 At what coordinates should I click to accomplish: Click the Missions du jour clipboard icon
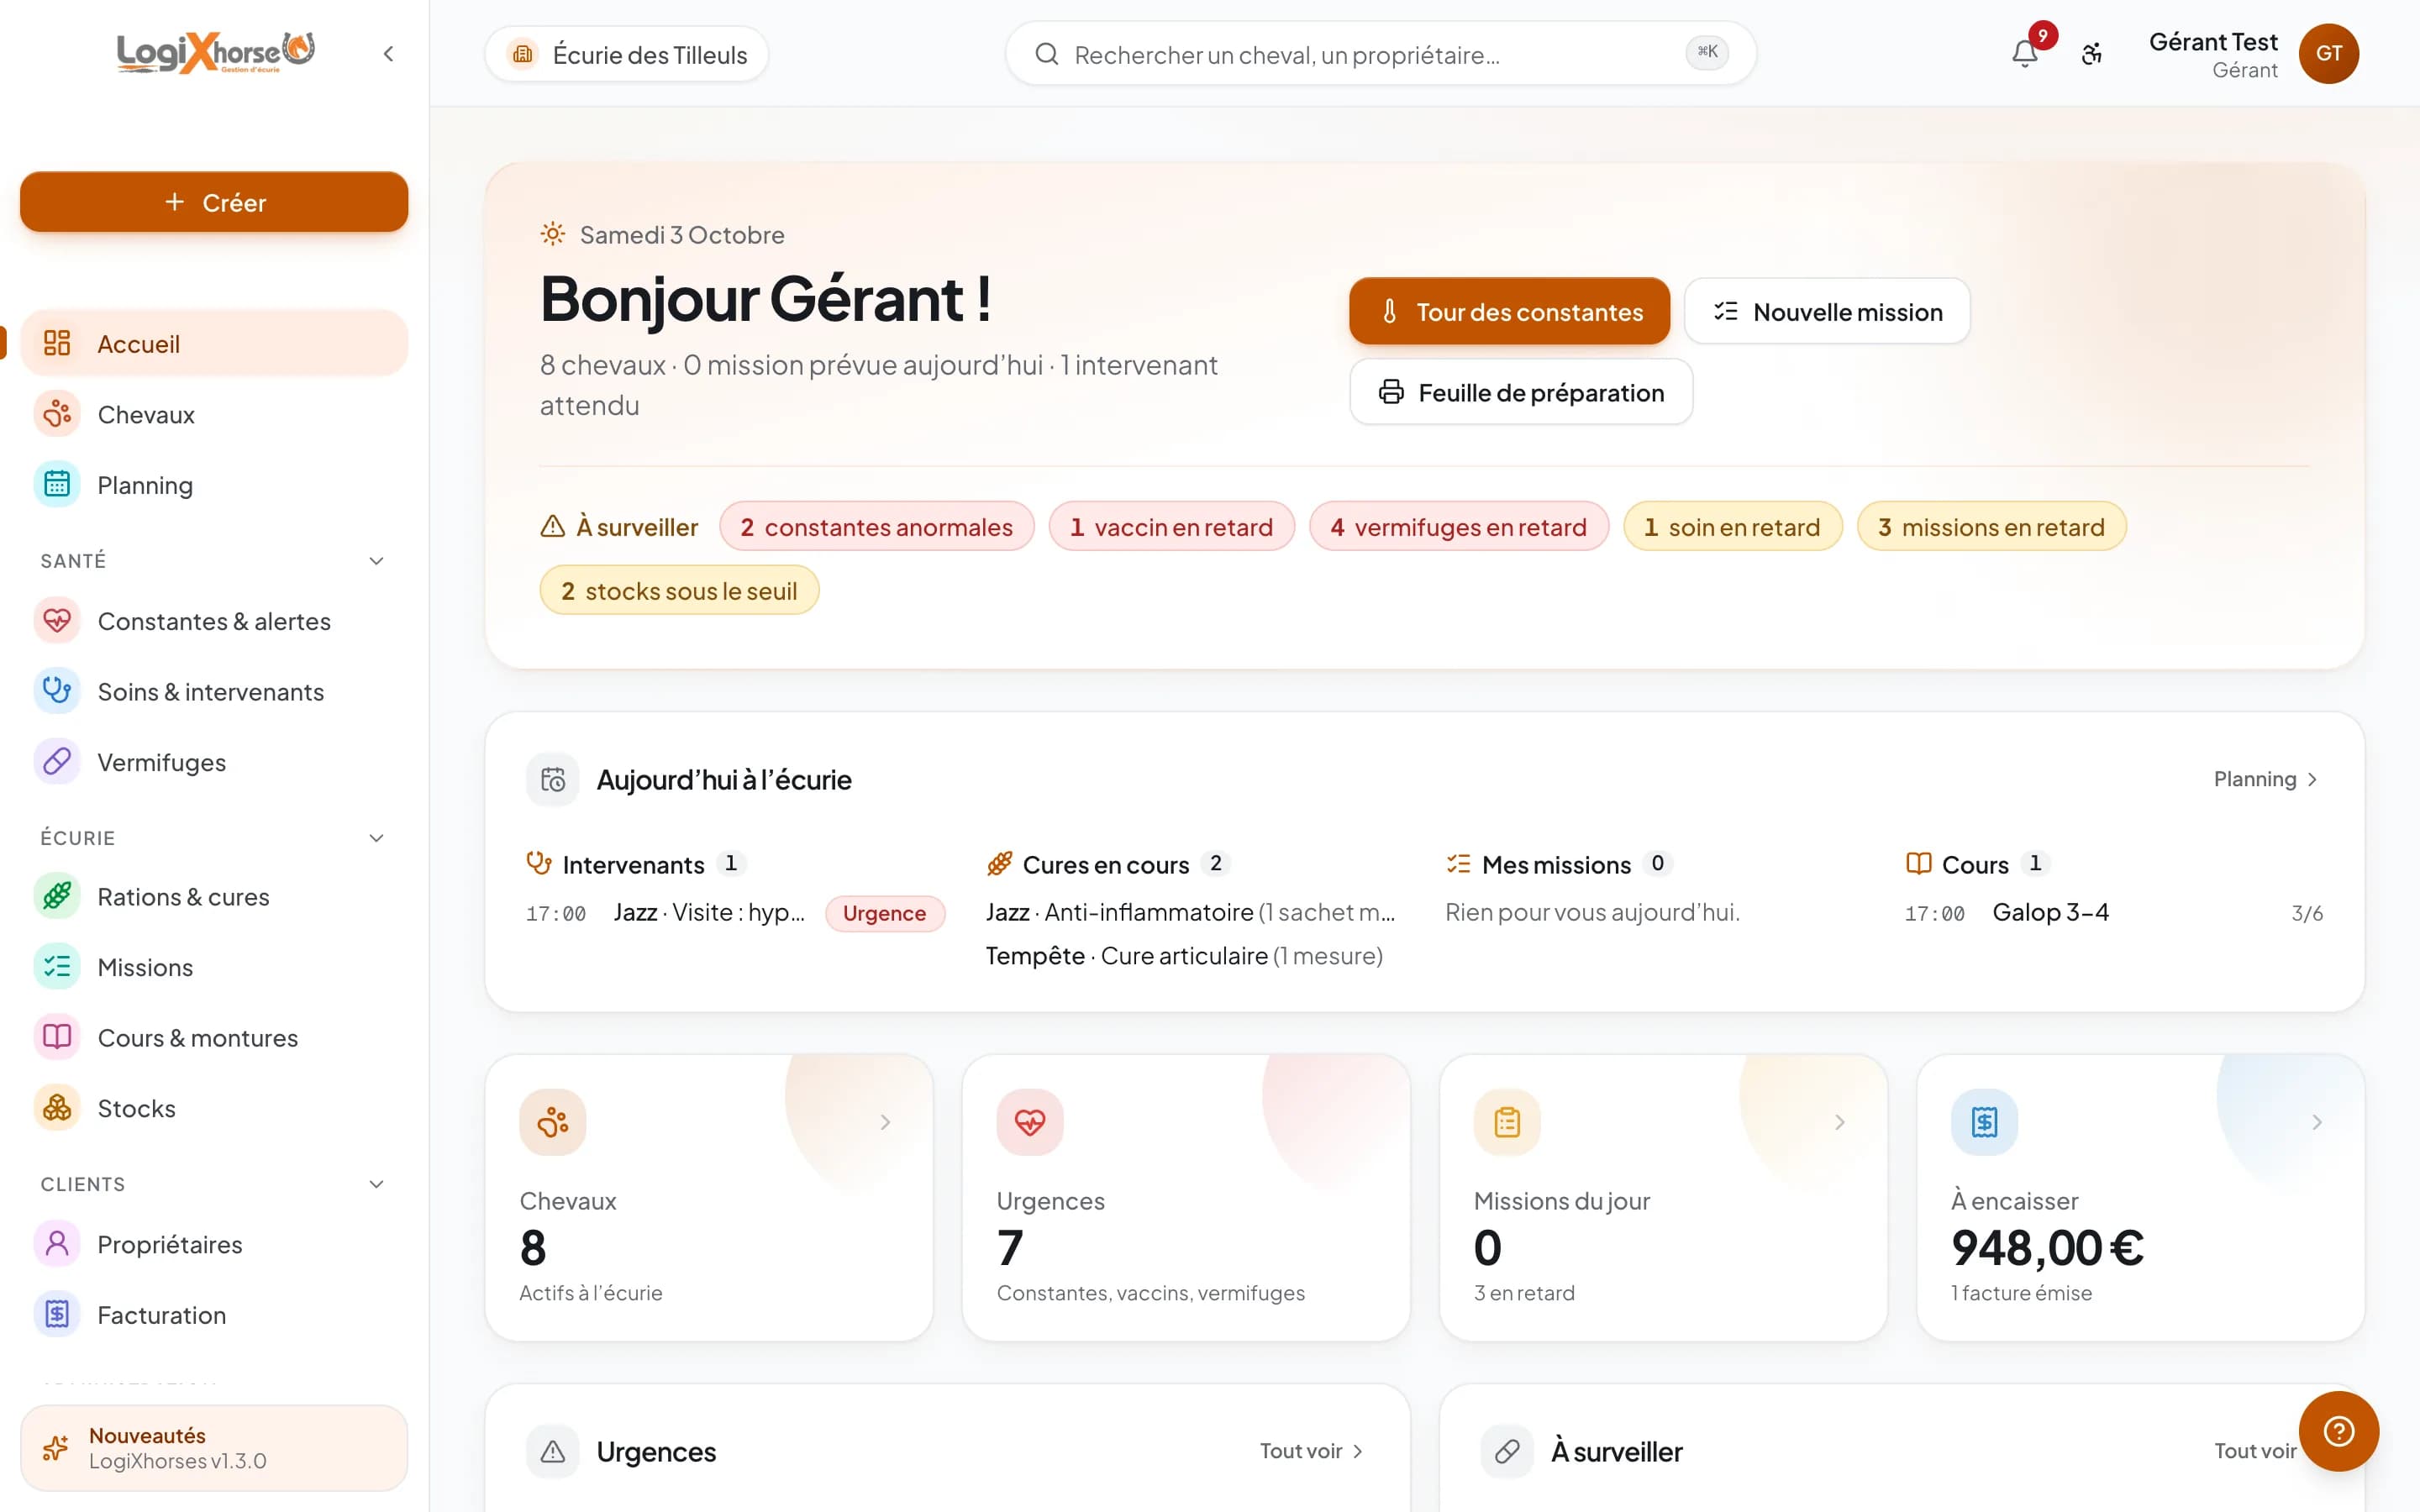click(1507, 1122)
